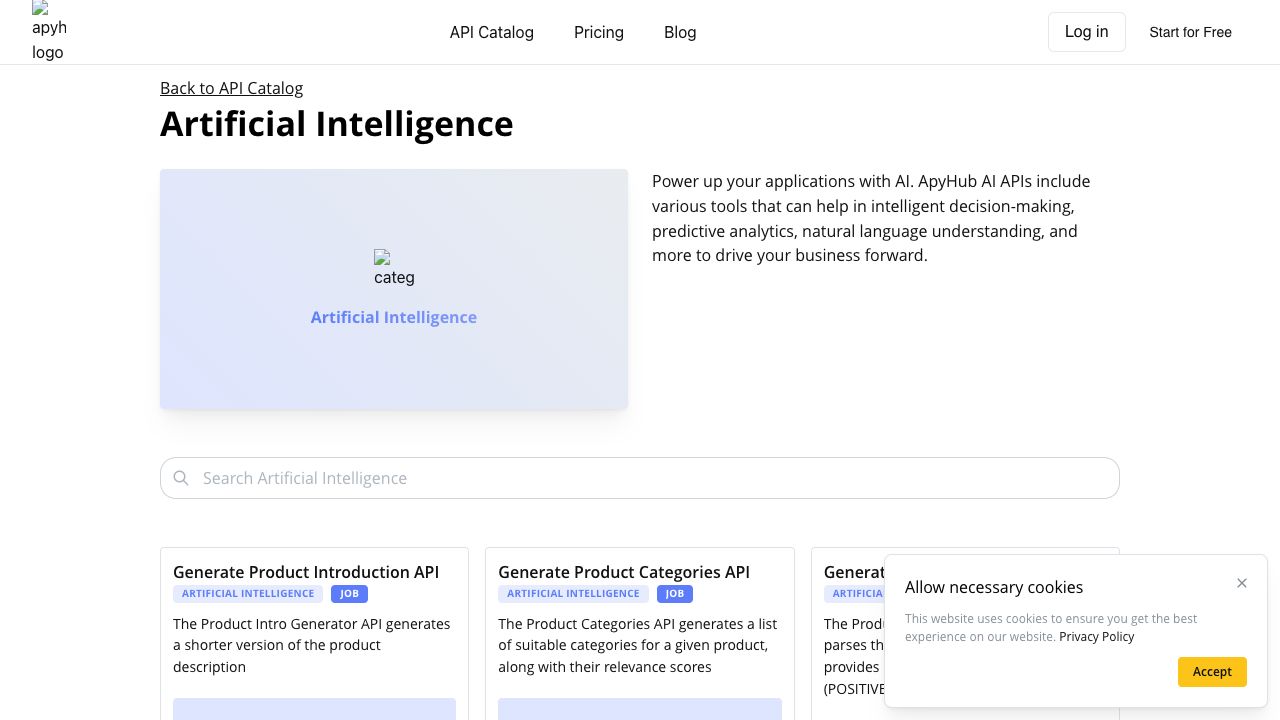
Task: Open the Blog nav item
Action: point(680,32)
